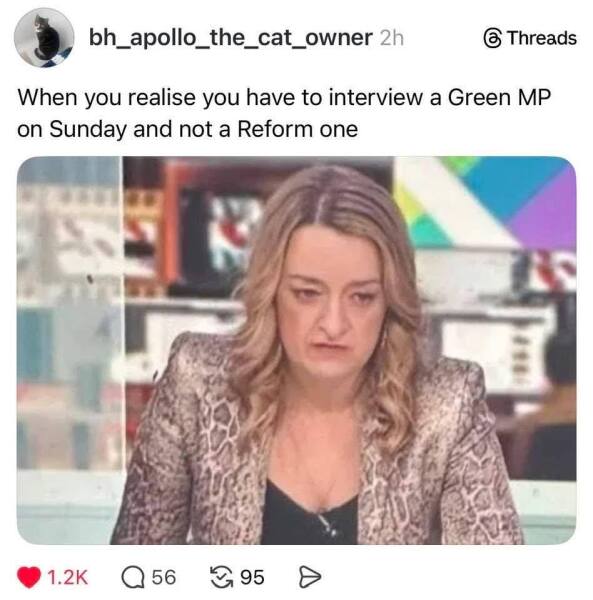593x600 pixels.
Task: Repost using the circular arrows icon
Action: tap(222, 577)
